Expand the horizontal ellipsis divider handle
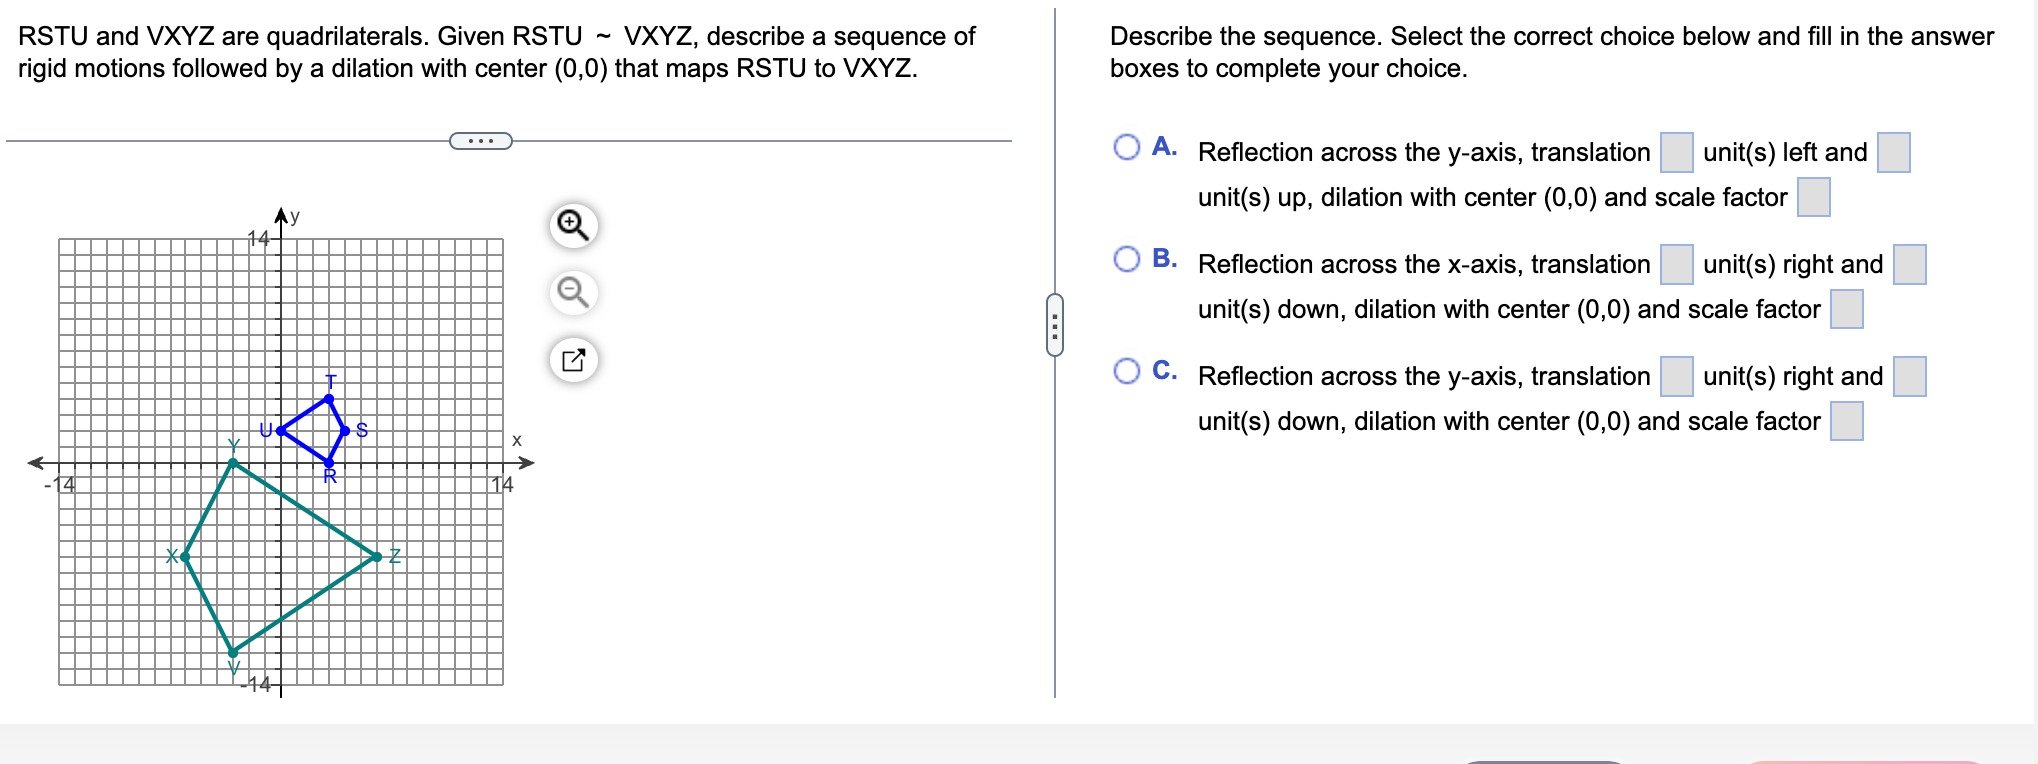 tap(481, 141)
